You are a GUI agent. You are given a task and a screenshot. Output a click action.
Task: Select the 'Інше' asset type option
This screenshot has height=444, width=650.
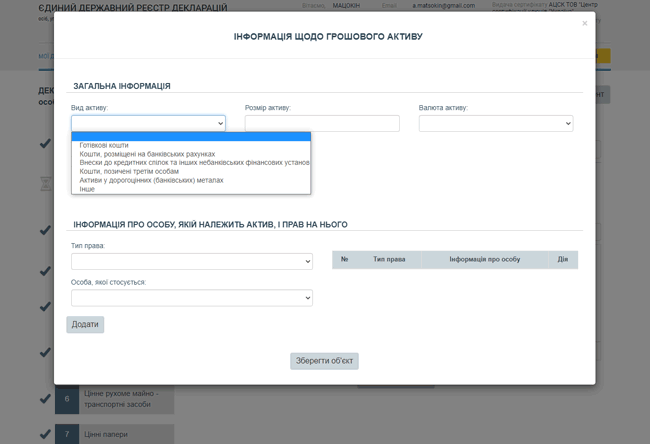point(87,189)
